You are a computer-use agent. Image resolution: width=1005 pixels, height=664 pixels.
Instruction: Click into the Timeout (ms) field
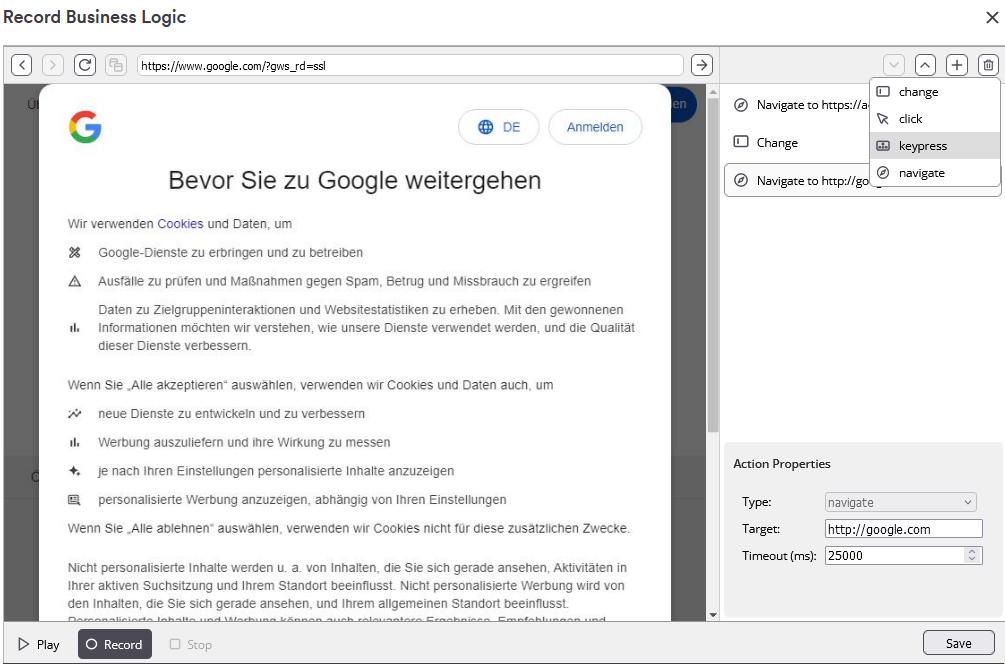click(895, 556)
